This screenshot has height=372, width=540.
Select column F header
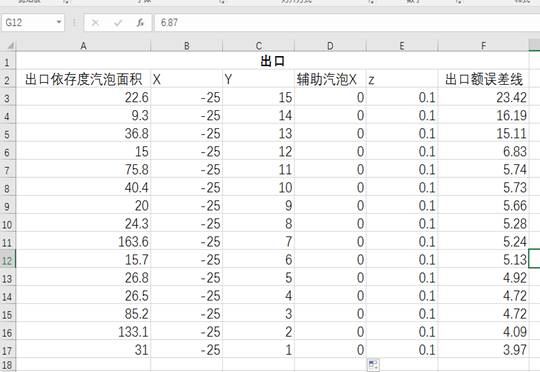pos(484,45)
